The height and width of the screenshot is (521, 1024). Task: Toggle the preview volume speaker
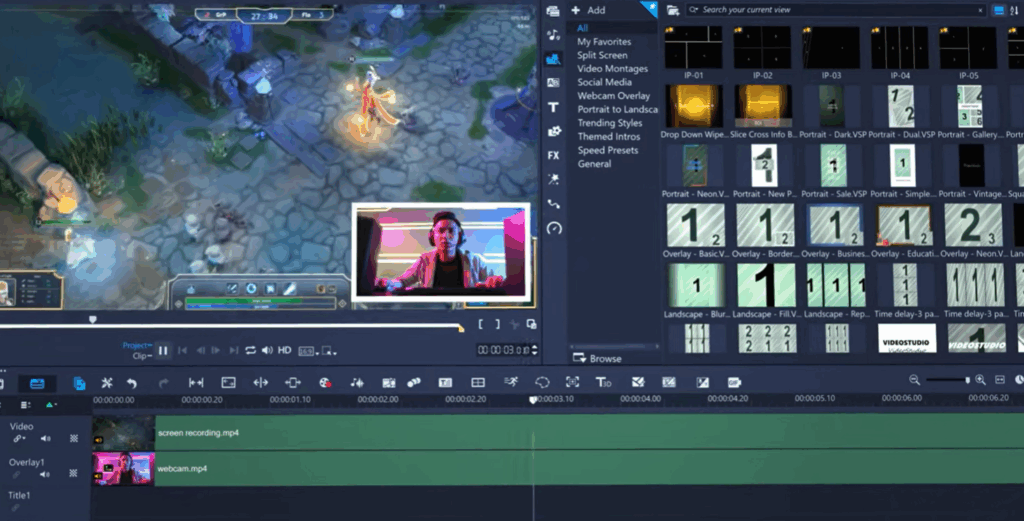[267, 351]
